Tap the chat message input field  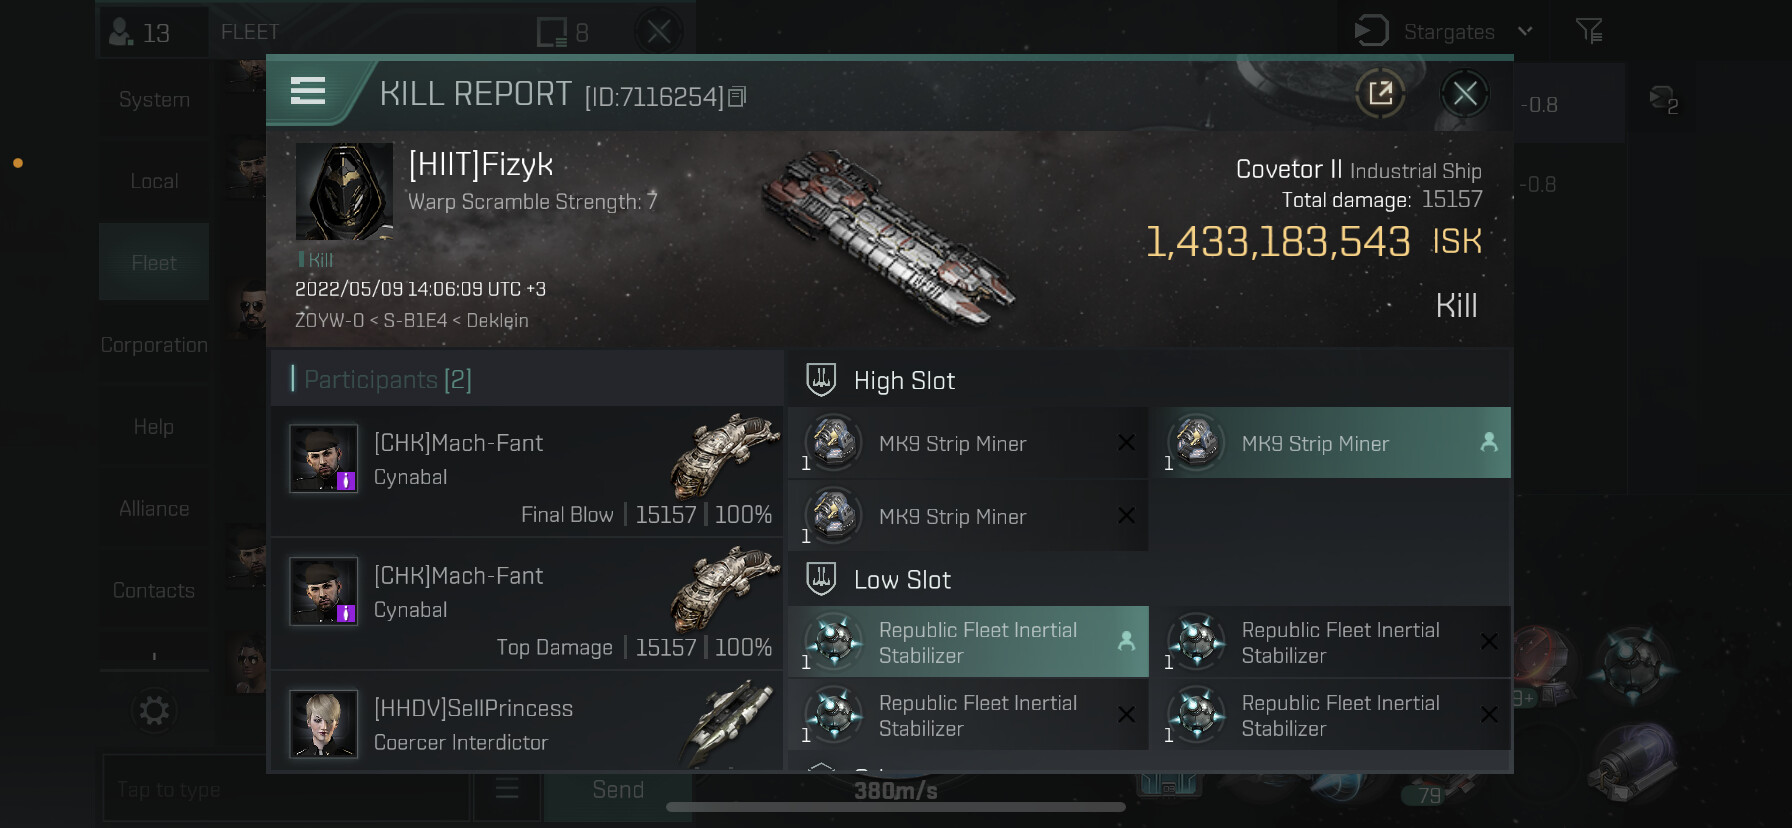point(285,790)
